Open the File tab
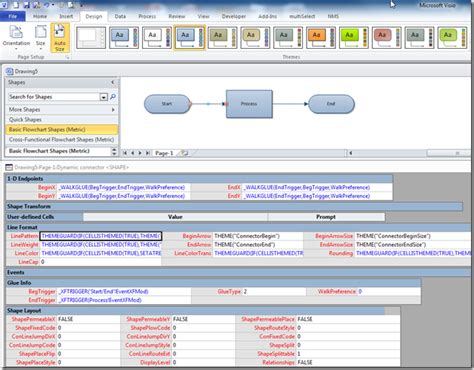 13,16
